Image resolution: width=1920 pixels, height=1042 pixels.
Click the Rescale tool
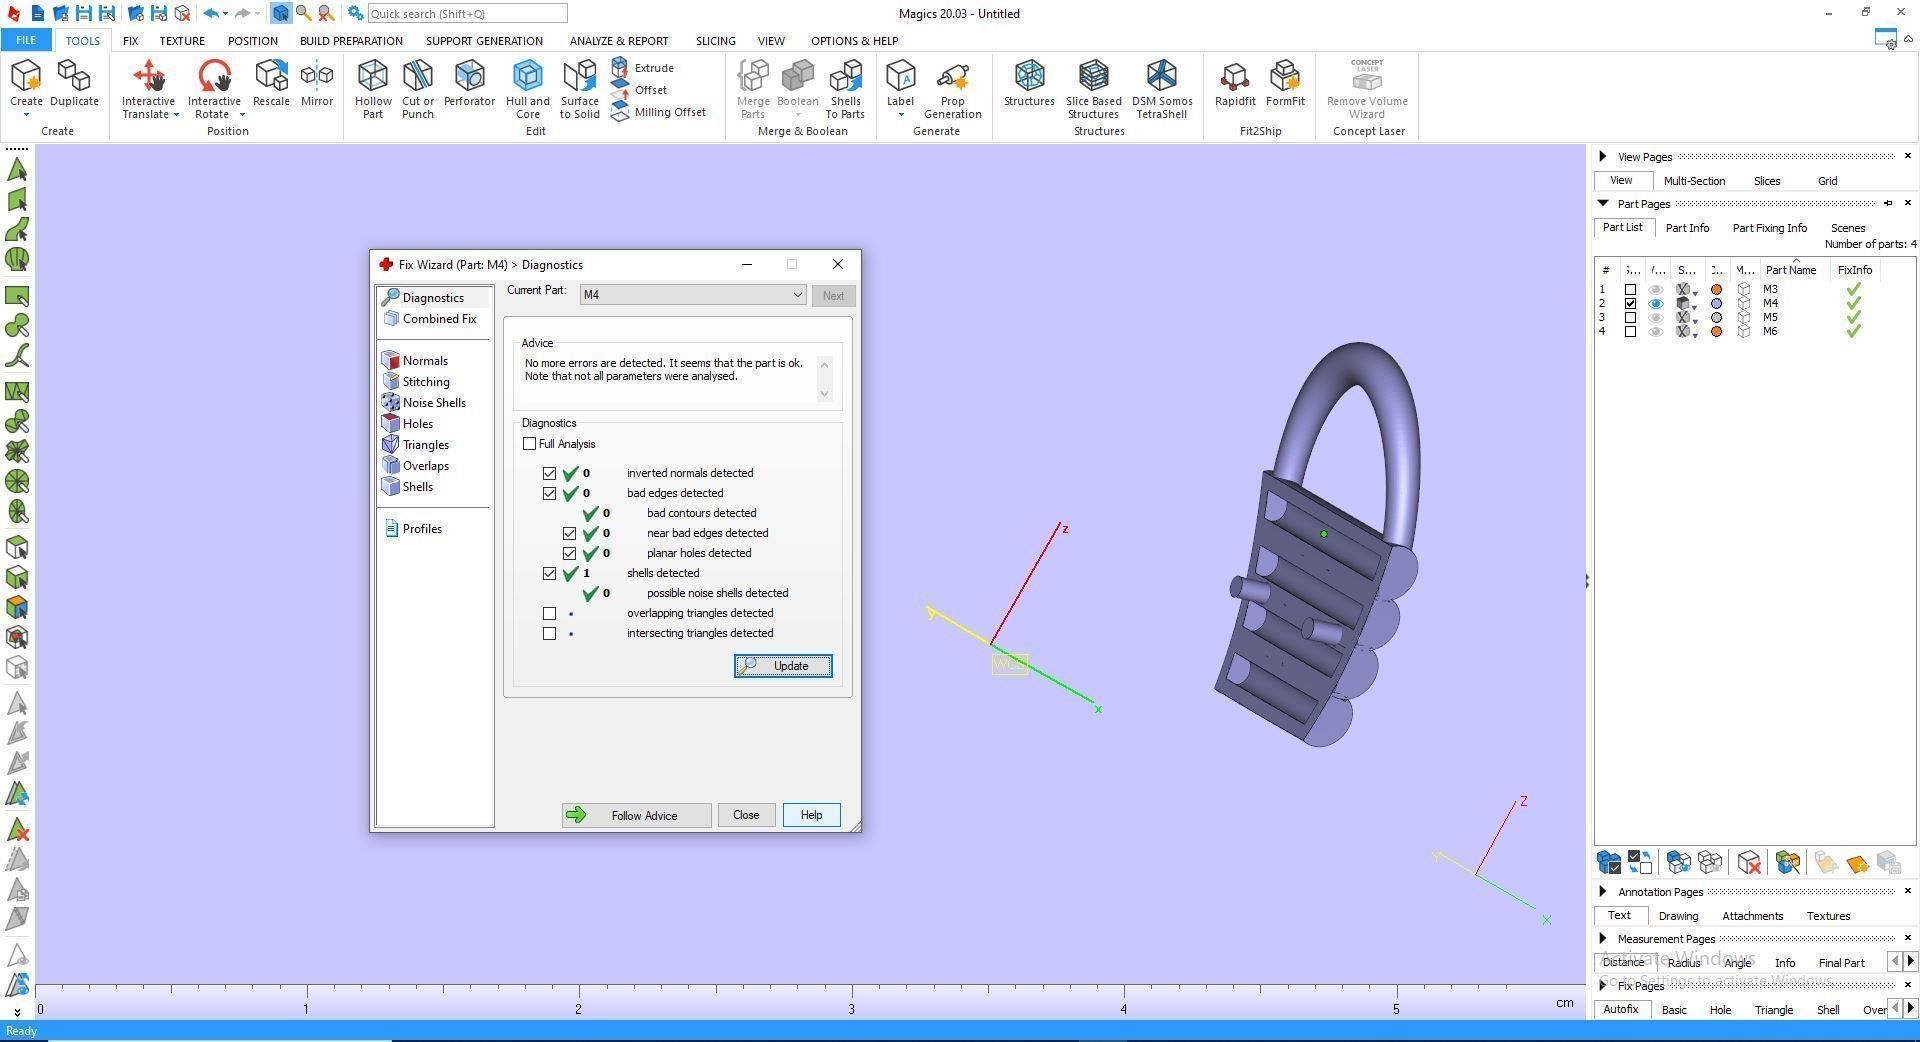271,83
